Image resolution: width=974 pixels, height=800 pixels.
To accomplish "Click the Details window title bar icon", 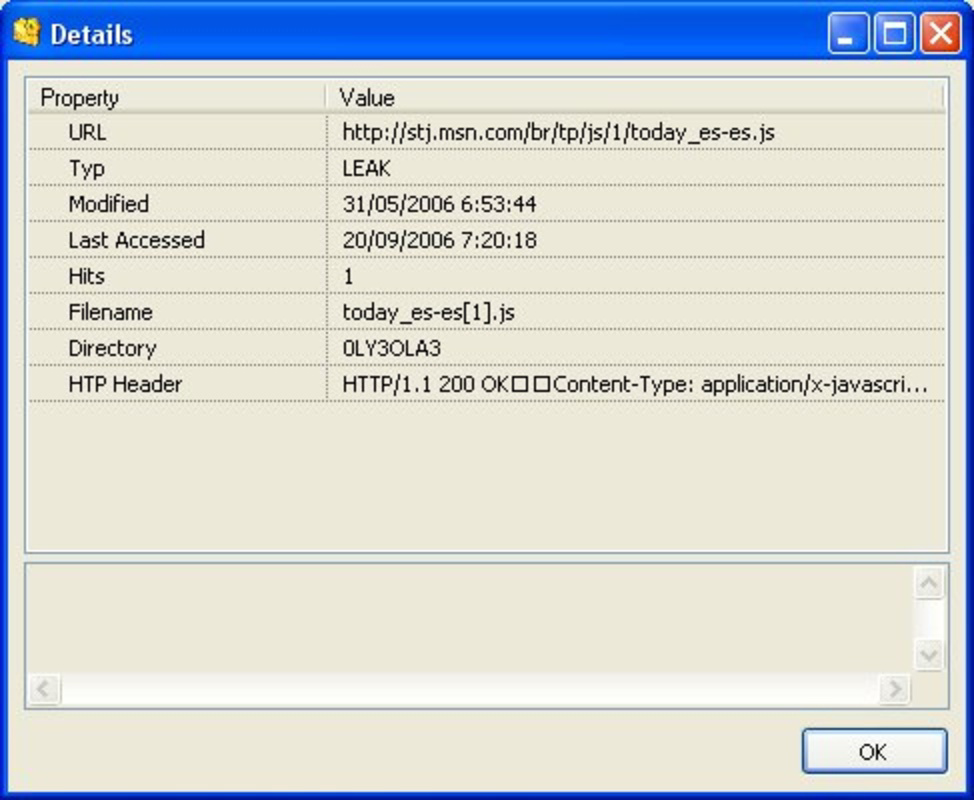I will [24, 32].
